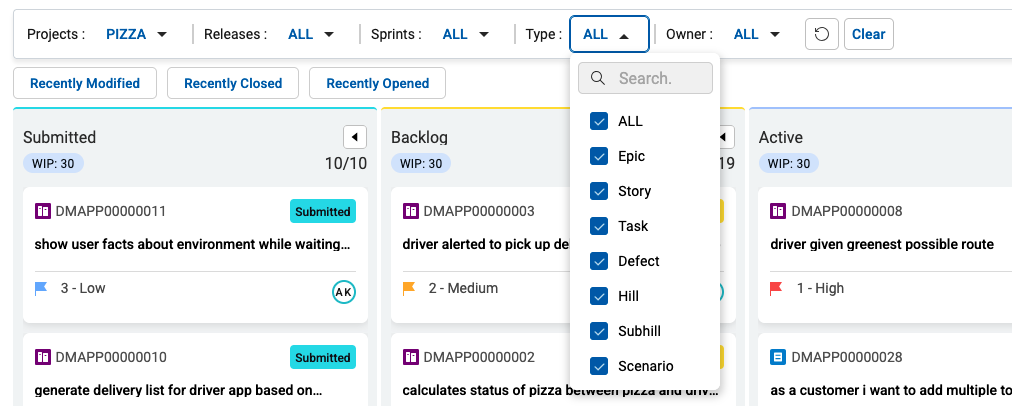
Task: Uncheck the Hill type checkbox
Action: (599, 296)
